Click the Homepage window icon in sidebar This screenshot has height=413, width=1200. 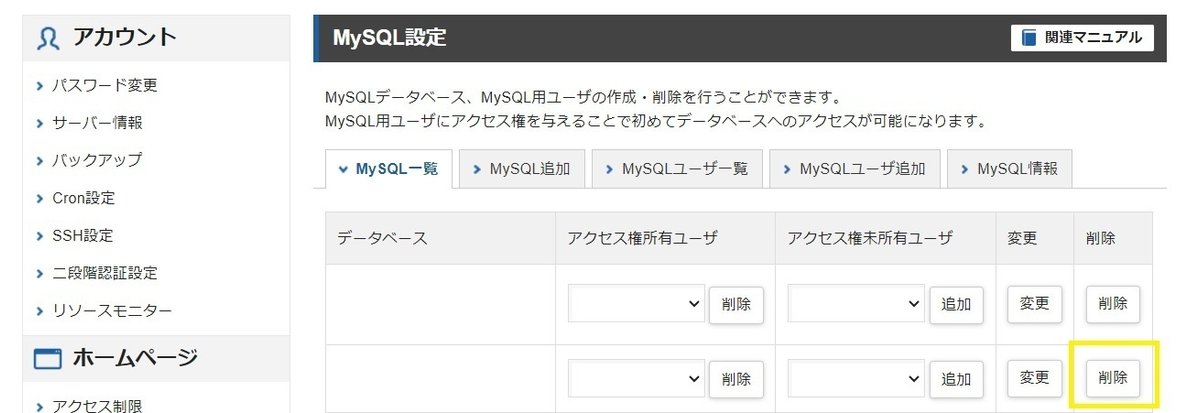pyautogui.click(x=47, y=358)
